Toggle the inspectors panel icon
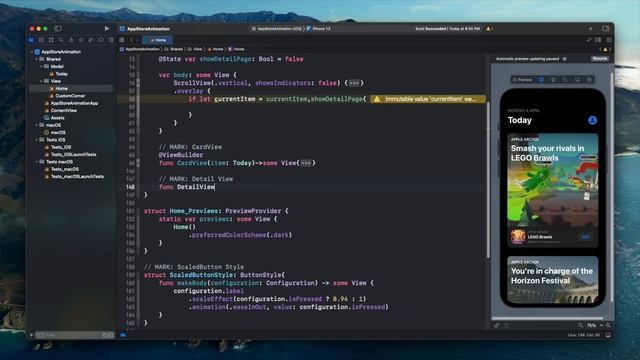The width and height of the screenshot is (640, 360). [606, 29]
